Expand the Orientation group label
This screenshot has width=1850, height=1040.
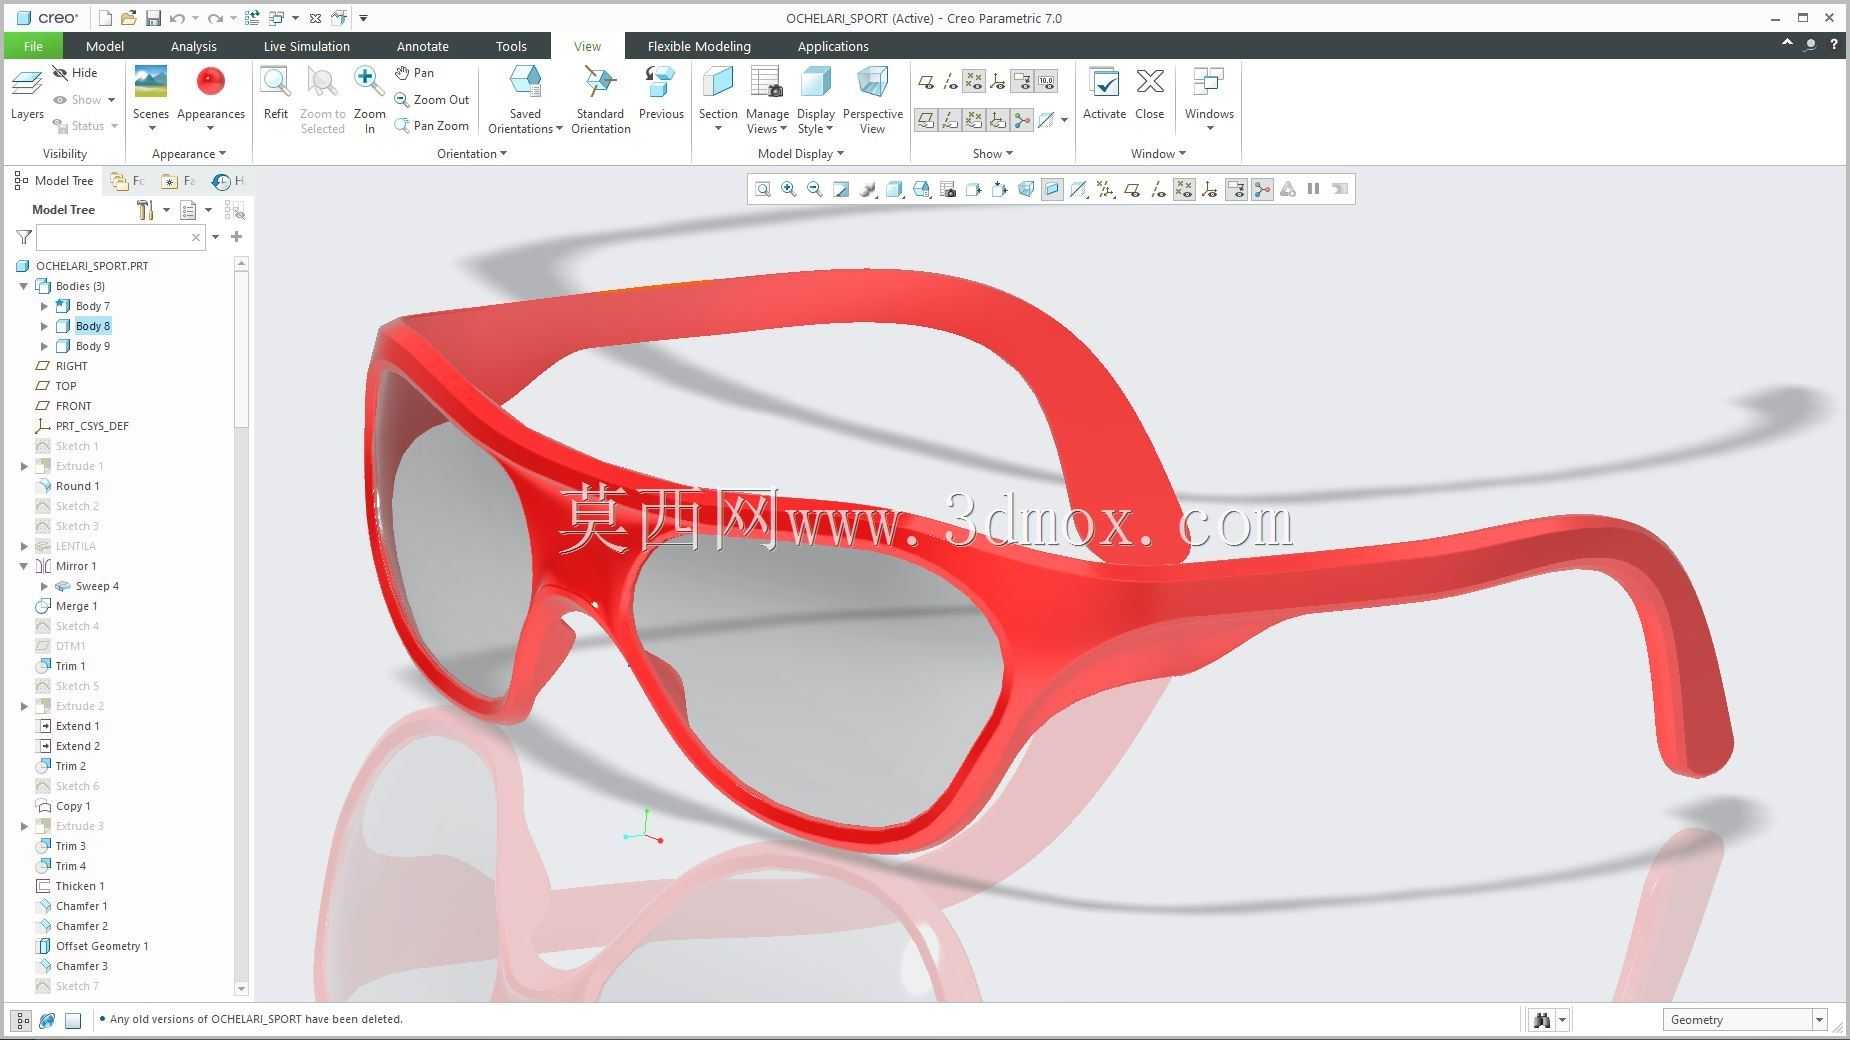471,154
